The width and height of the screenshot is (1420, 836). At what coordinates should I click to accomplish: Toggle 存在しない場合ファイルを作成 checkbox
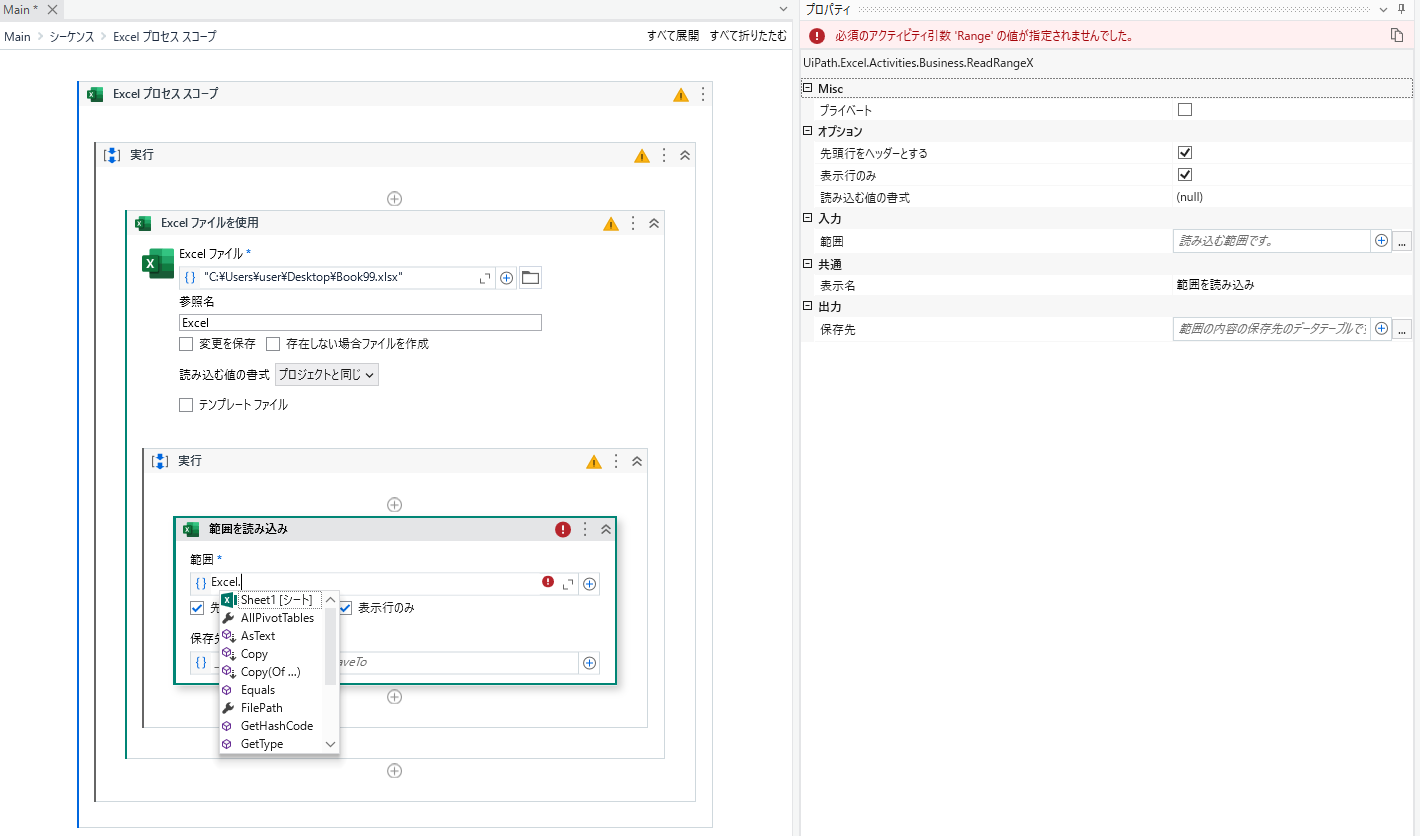273,344
